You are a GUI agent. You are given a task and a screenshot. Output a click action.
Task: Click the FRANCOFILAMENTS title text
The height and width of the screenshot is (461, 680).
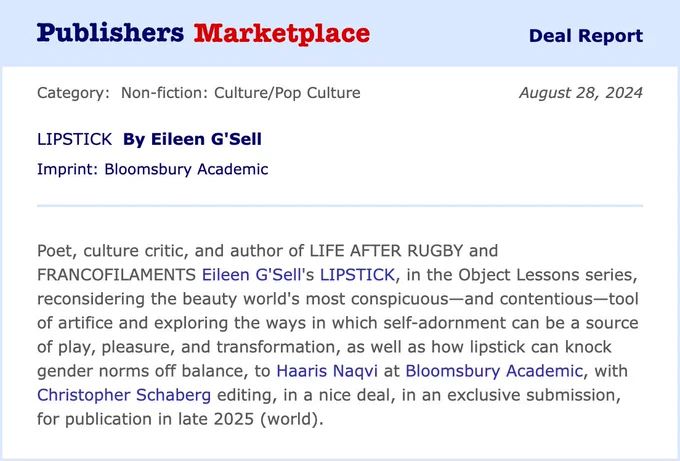[117, 275]
